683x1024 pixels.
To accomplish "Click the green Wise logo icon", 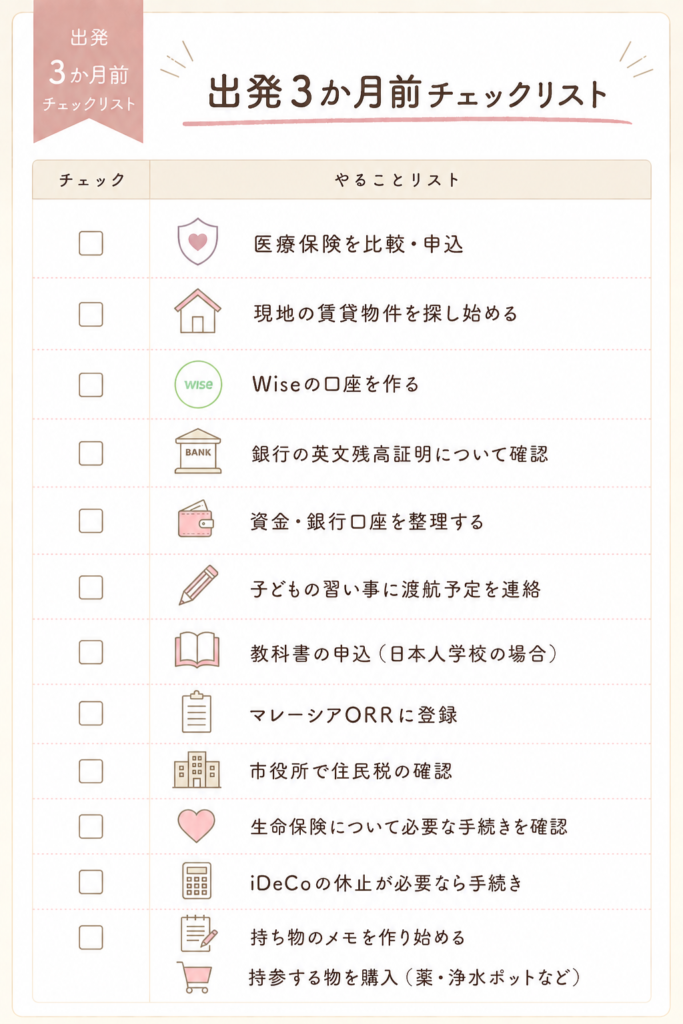I will [198, 385].
